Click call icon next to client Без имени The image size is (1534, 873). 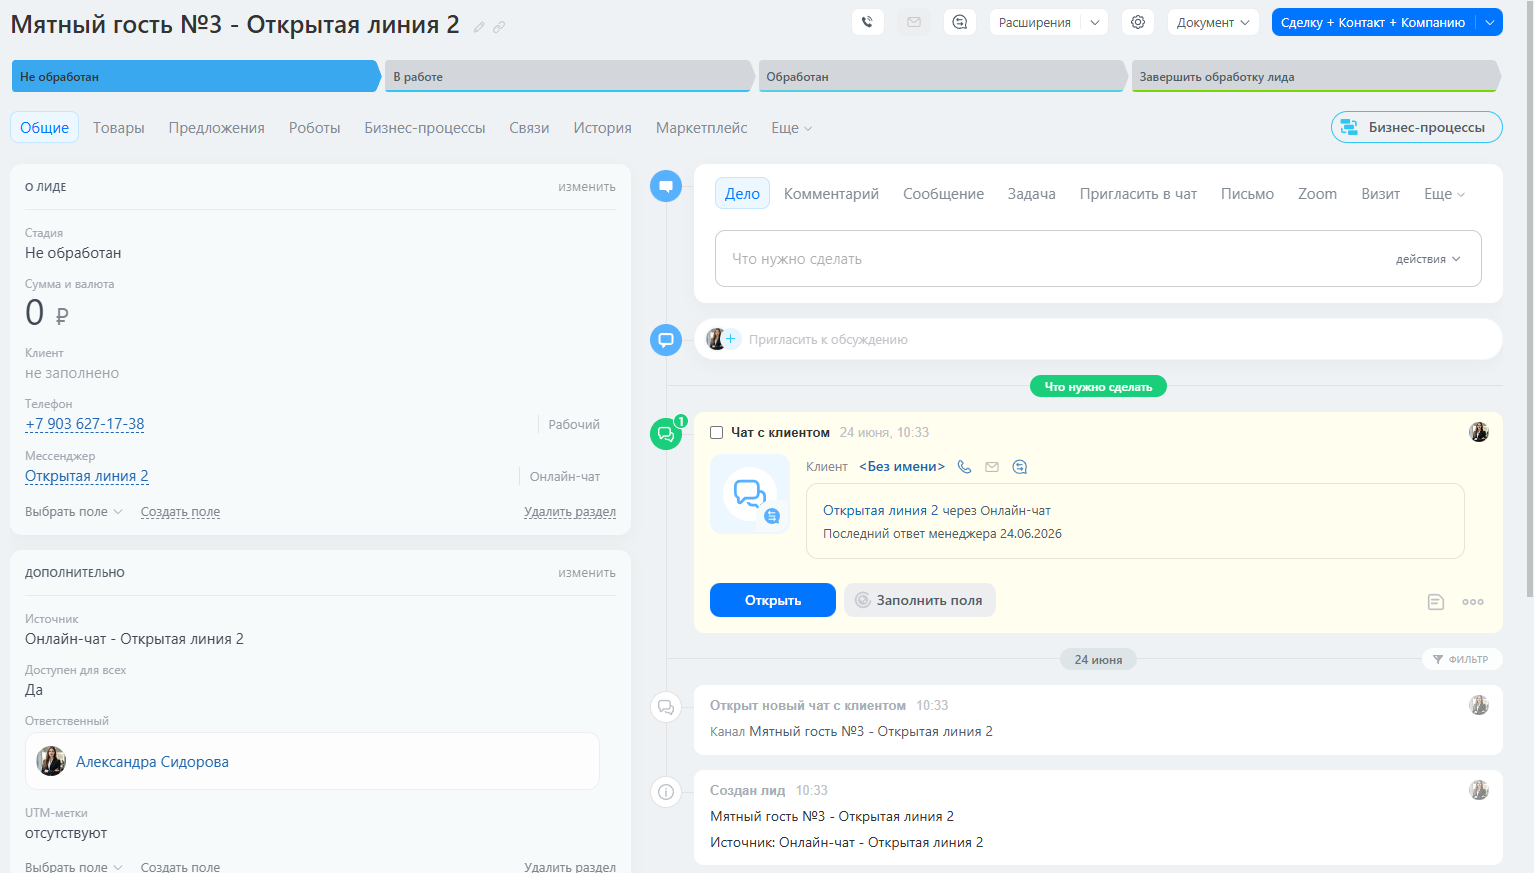coord(964,467)
